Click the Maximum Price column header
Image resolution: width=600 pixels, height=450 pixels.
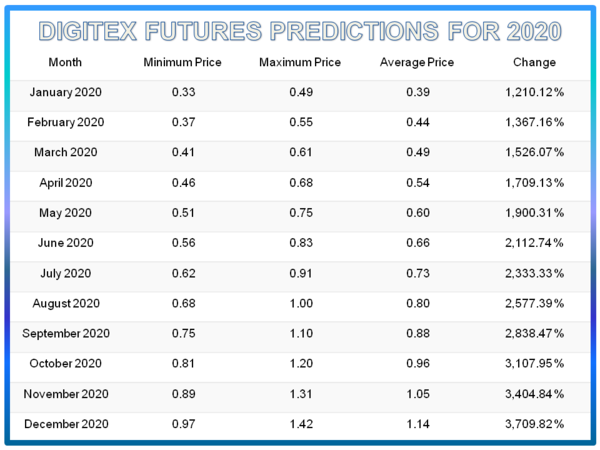(x=299, y=63)
